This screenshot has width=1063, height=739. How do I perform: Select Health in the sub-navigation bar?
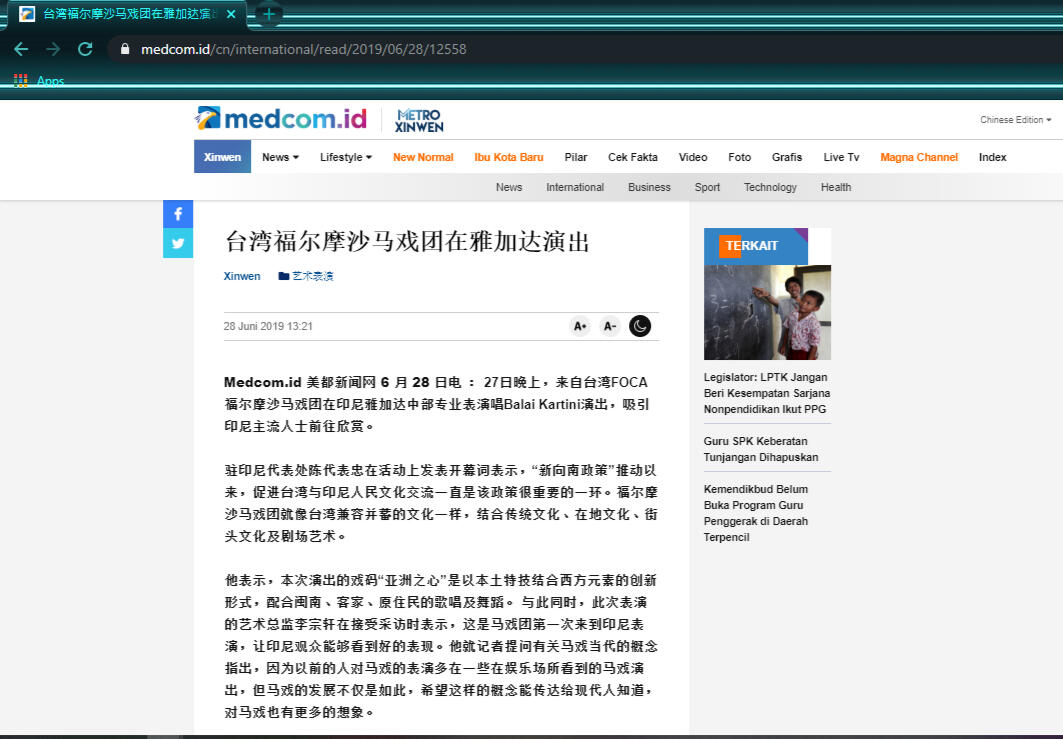[836, 187]
